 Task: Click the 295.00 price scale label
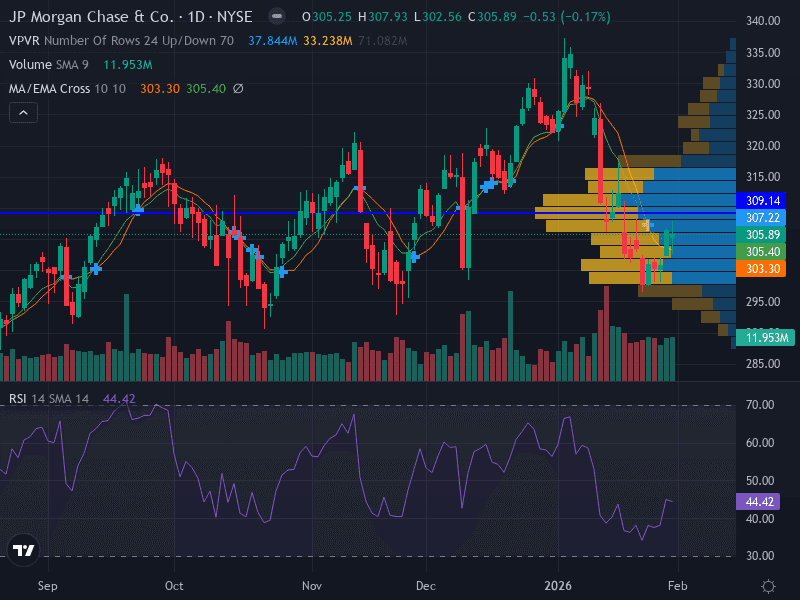(x=763, y=302)
